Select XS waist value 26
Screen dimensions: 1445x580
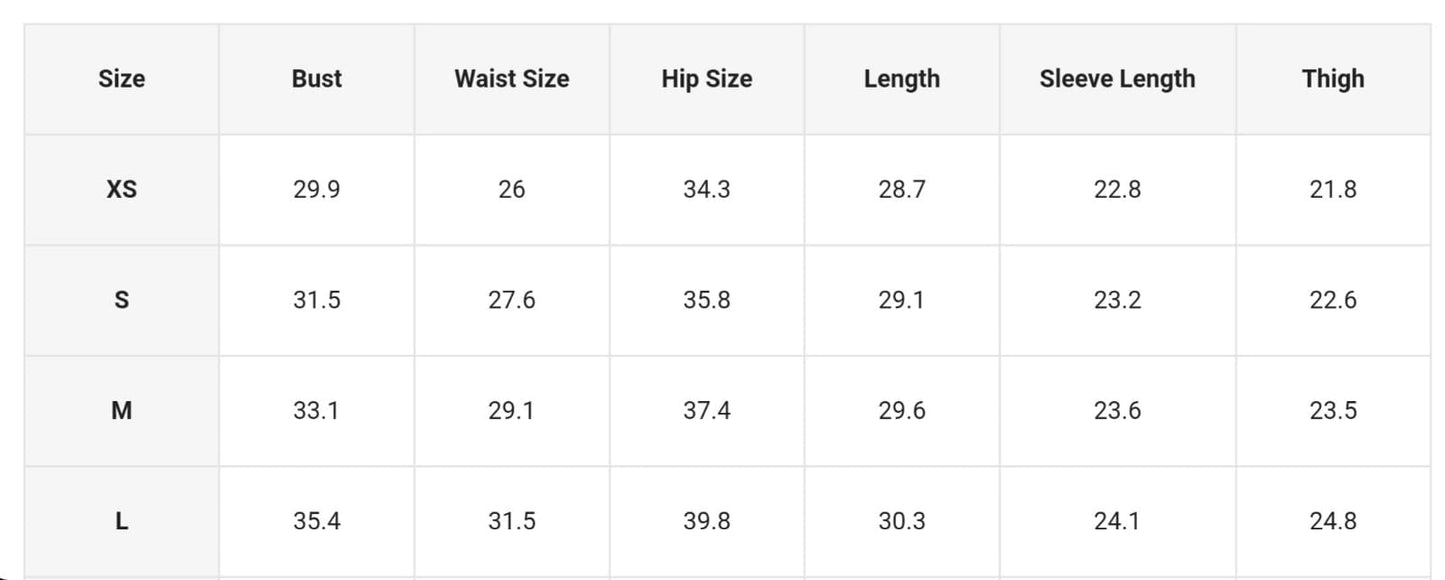pos(512,189)
